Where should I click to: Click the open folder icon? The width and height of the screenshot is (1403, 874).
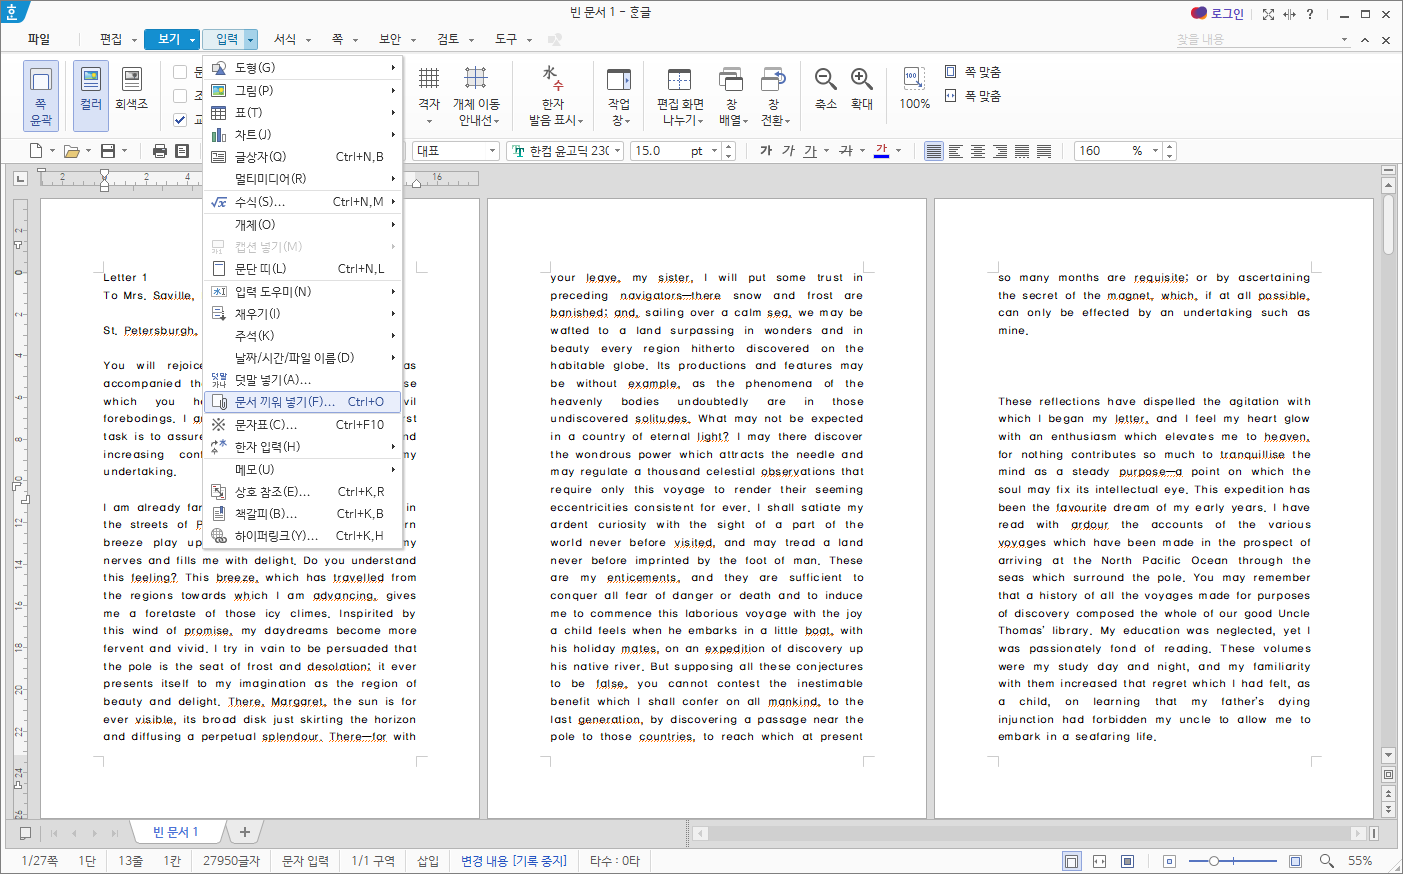click(x=71, y=151)
